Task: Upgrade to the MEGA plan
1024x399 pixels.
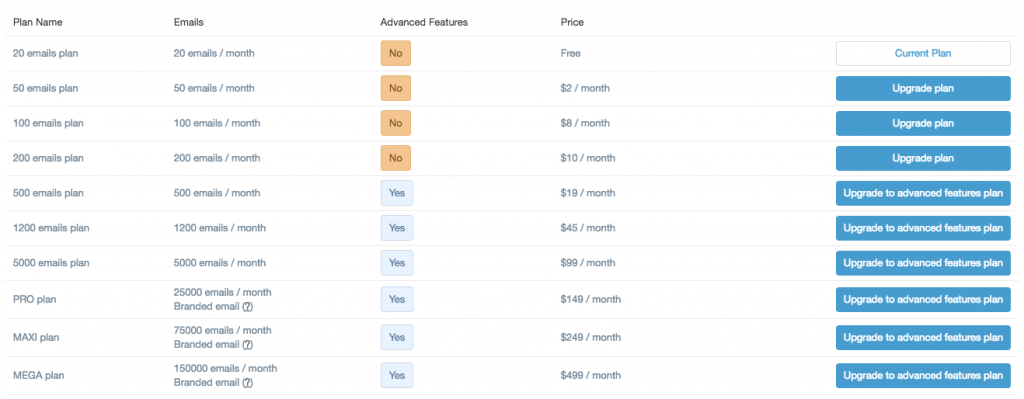Action: (923, 375)
